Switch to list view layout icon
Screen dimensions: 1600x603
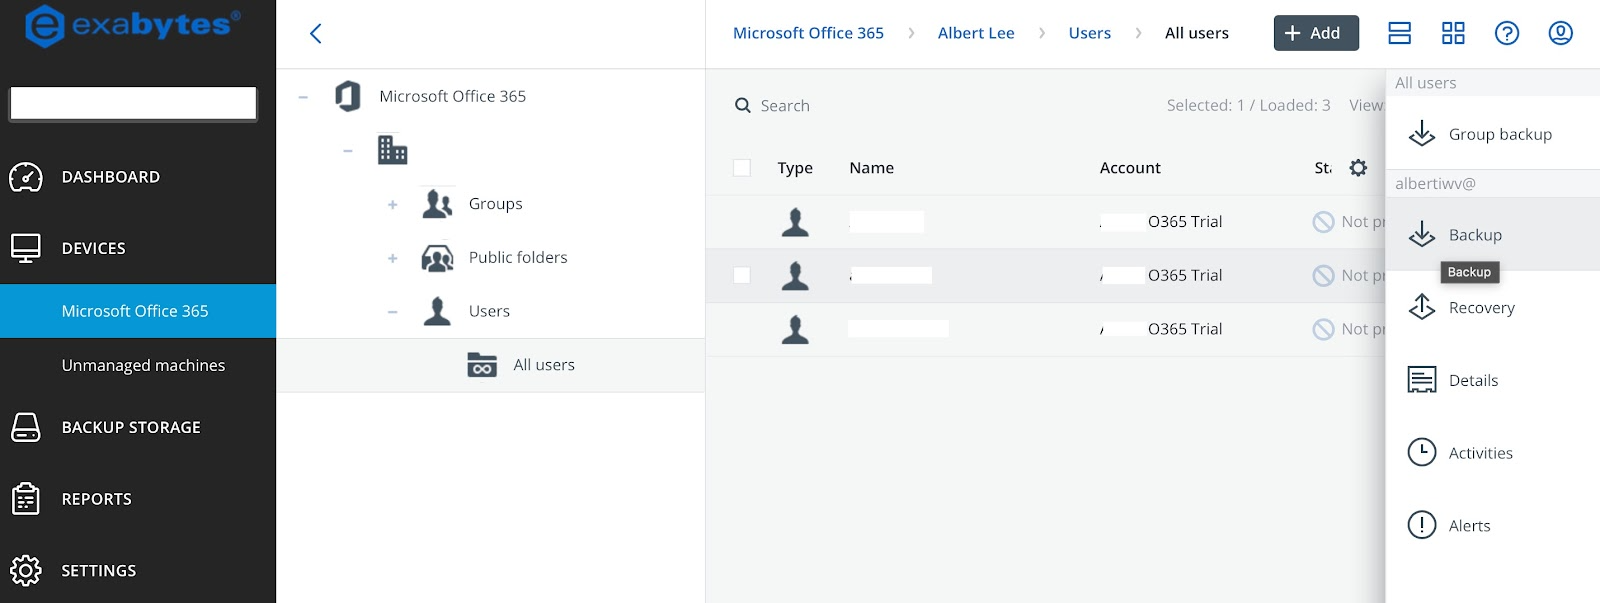point(1400,33)
